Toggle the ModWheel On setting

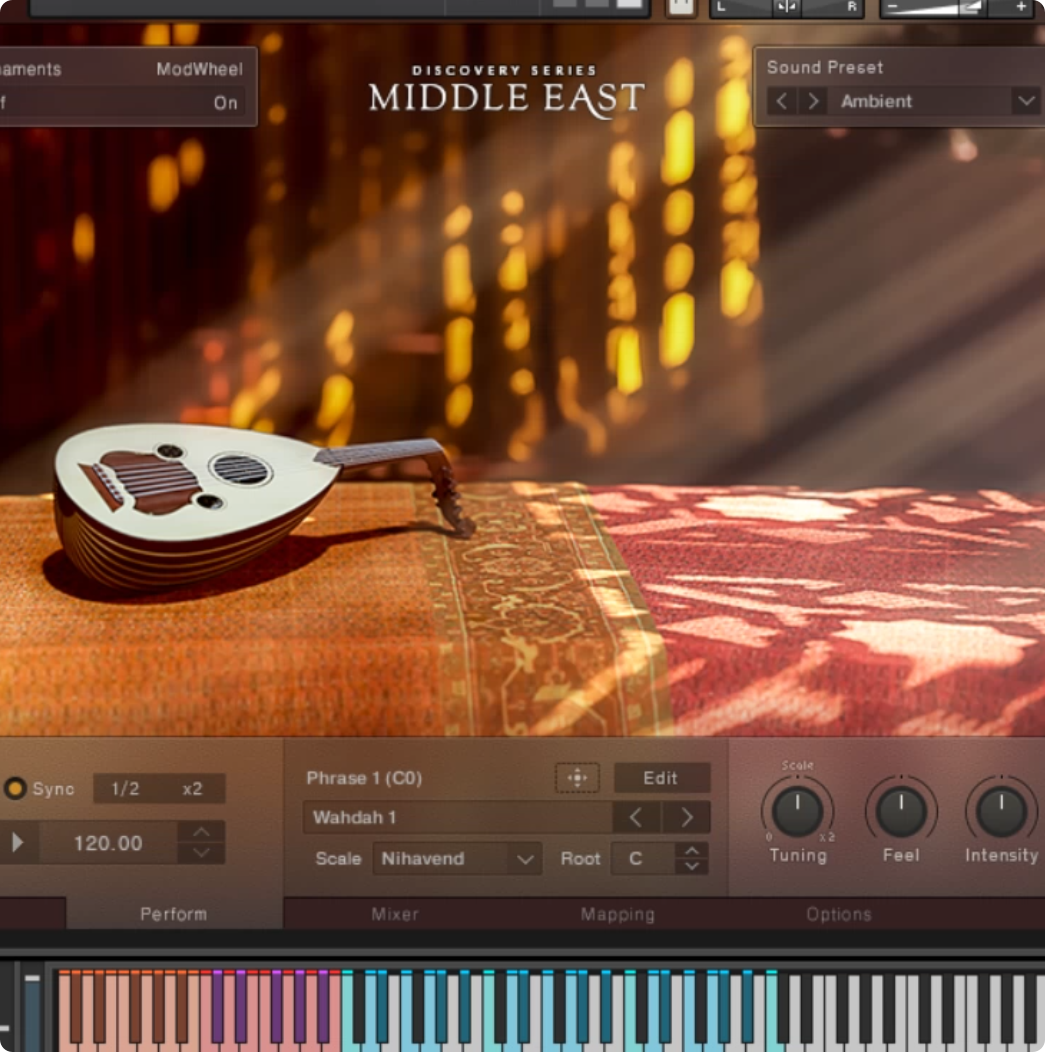(x=225, y=103)
